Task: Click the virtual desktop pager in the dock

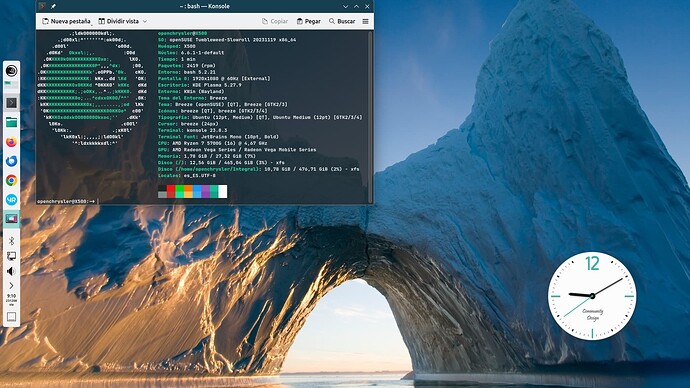Action: (x=11, y=84)
